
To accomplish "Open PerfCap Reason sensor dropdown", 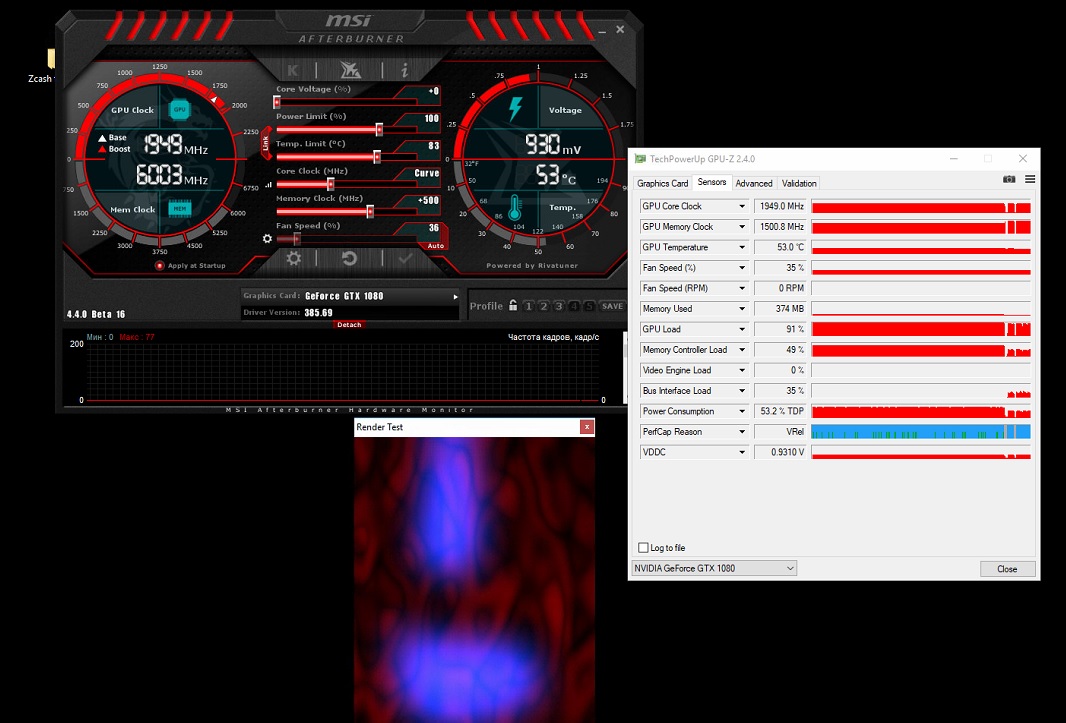I will tap(742, 432).
